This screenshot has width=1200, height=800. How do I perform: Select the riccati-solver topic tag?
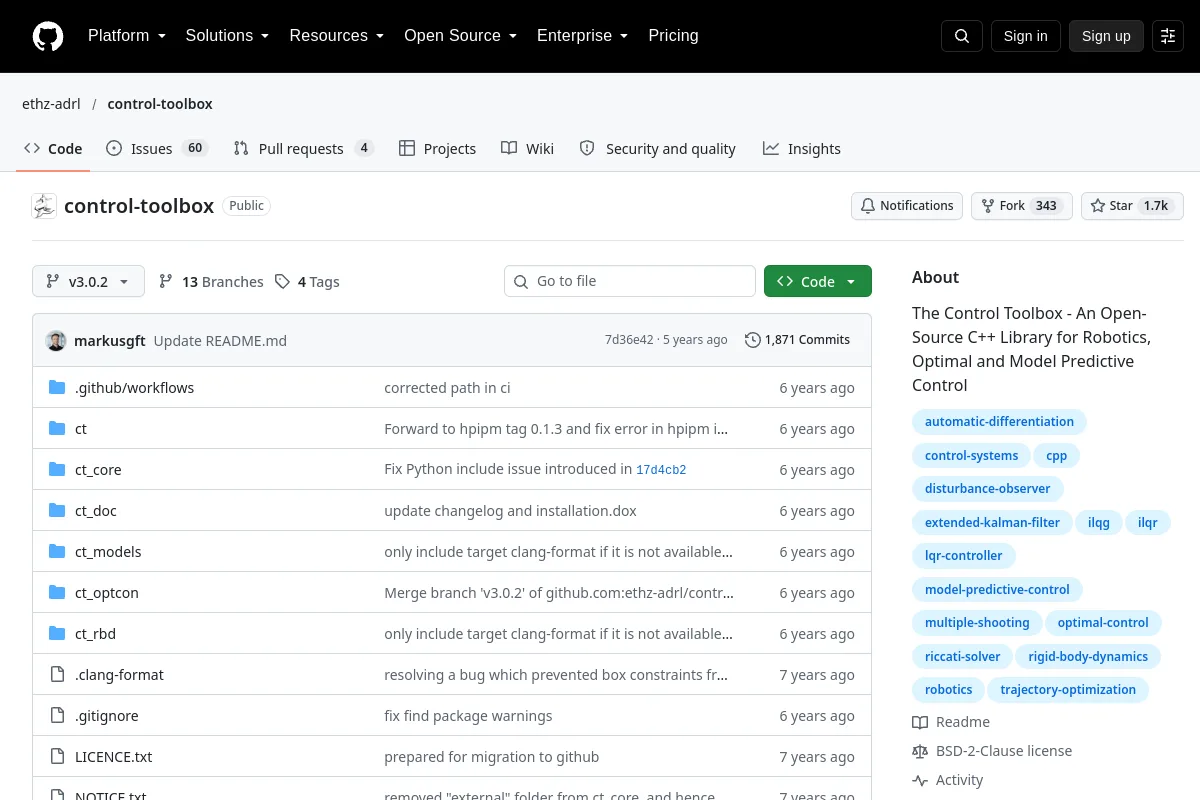pos(962,657)
